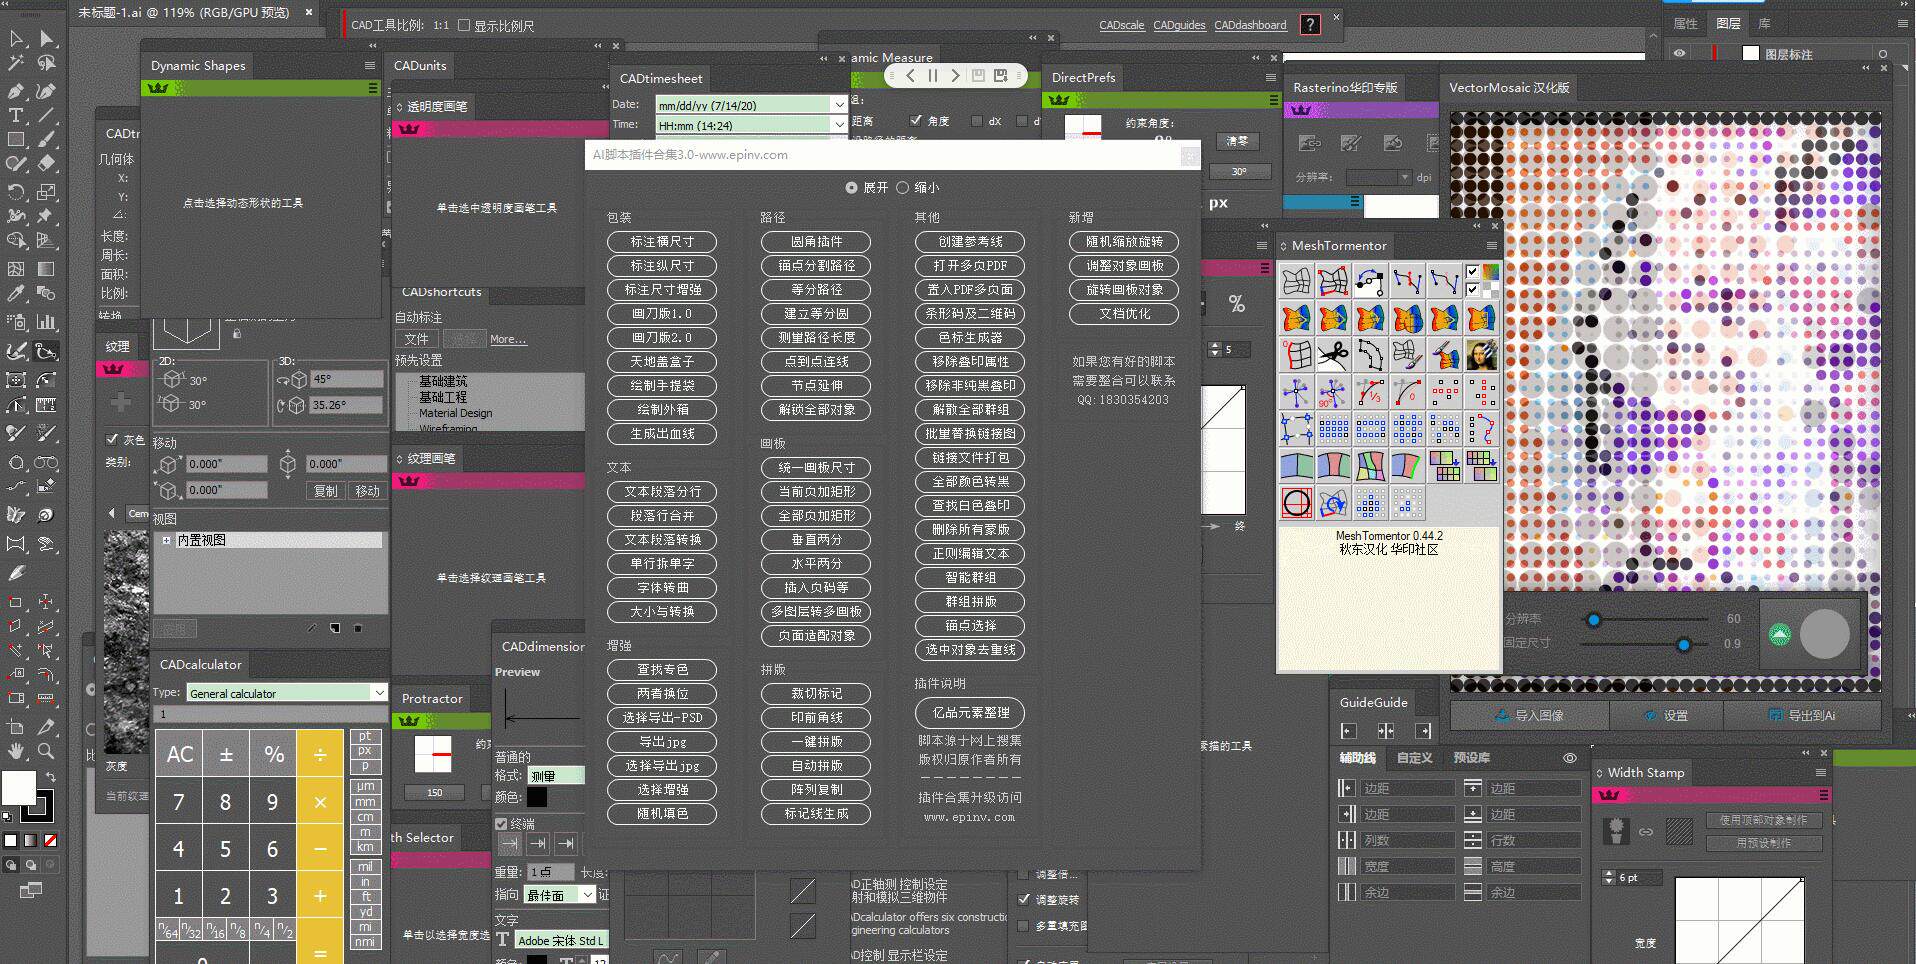Toggle visibility of 图层标注 layer
The width and height of the screenshot is (1916, 964).
1679,54
